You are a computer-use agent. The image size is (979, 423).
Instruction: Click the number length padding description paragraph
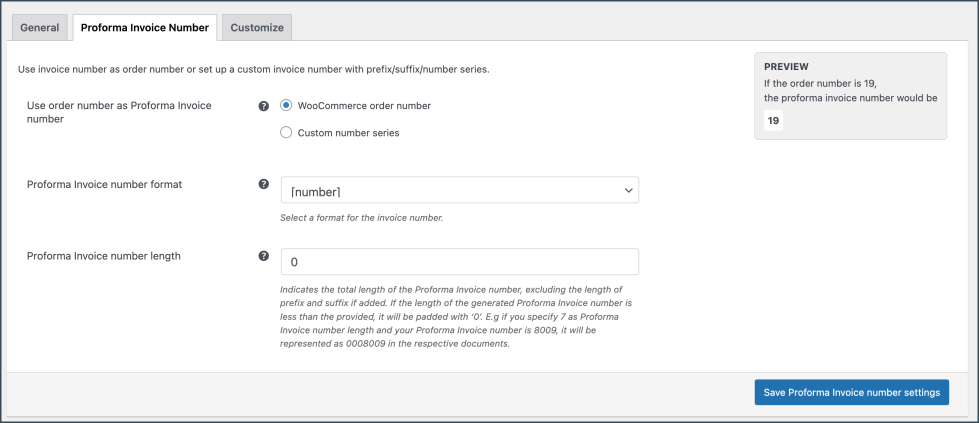click(x=459, y=316)
